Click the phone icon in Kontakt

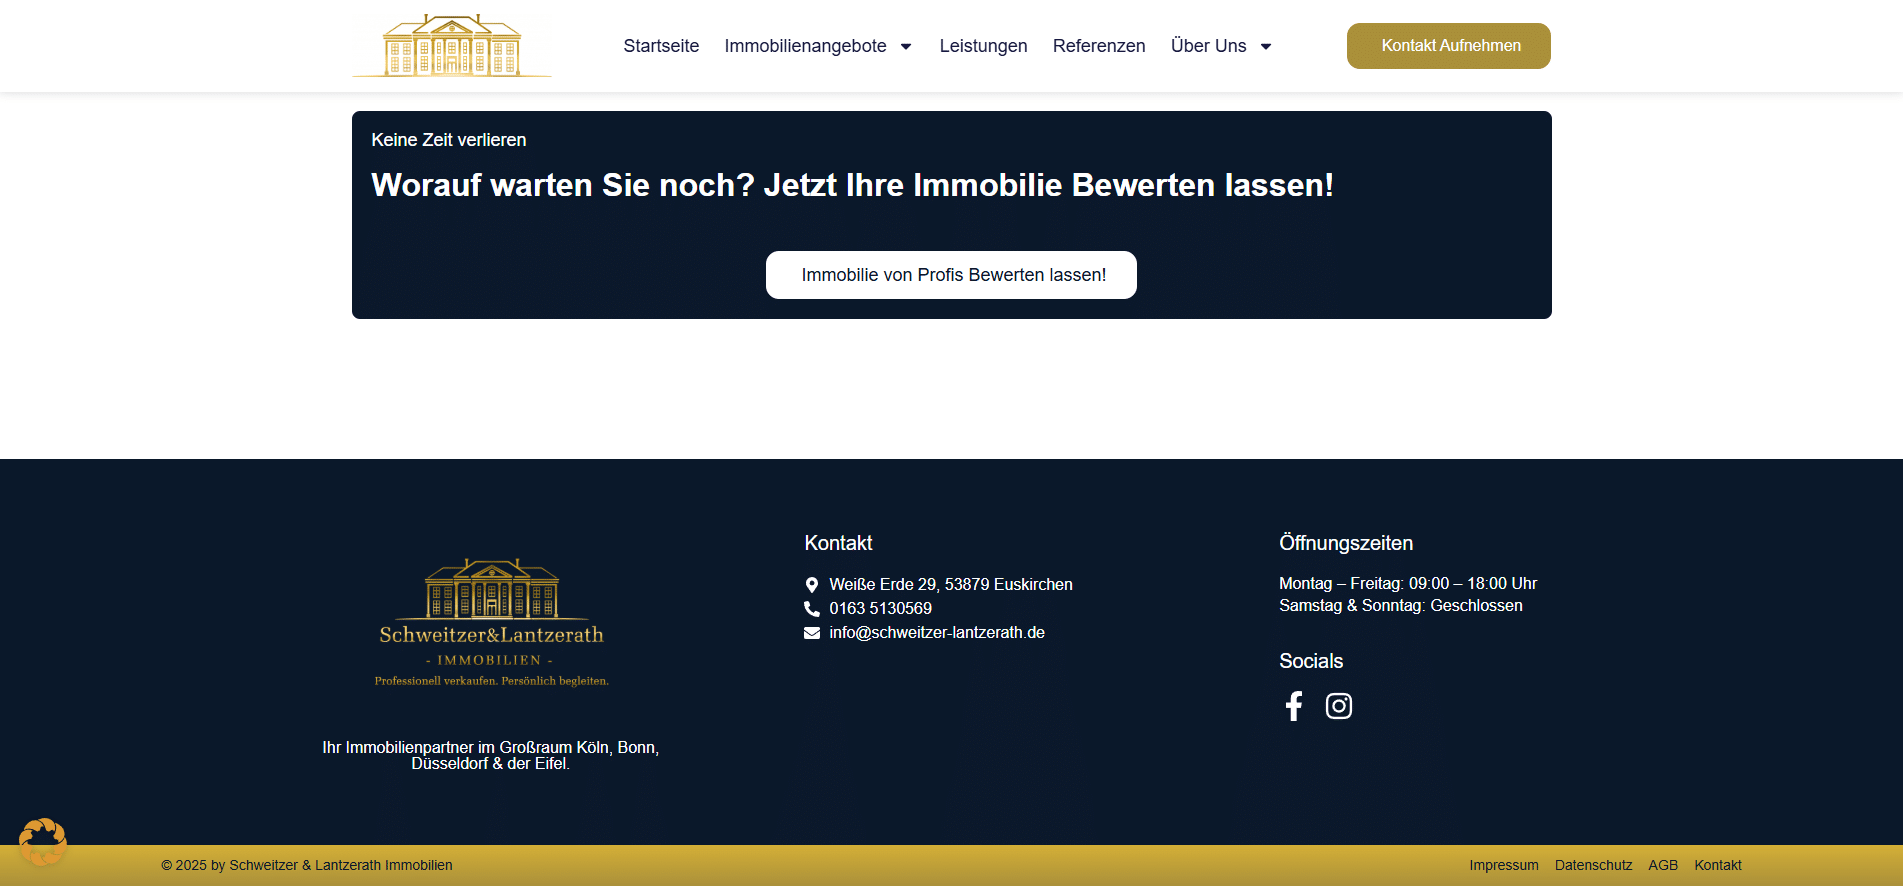[812, 609]
